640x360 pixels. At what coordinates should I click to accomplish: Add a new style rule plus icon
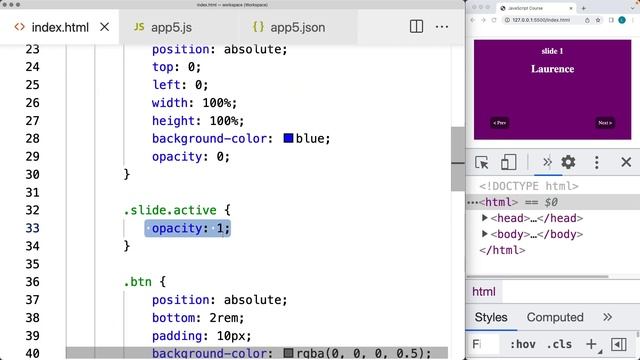click(x=591, y=344)
